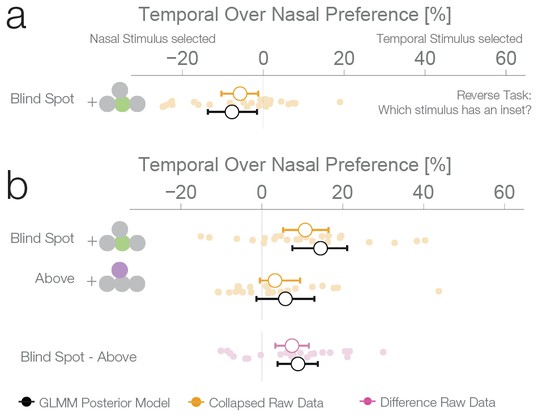Click the green blind spot circle in panel a
Viewport: 538px width, 417px height.
[122, 104]
